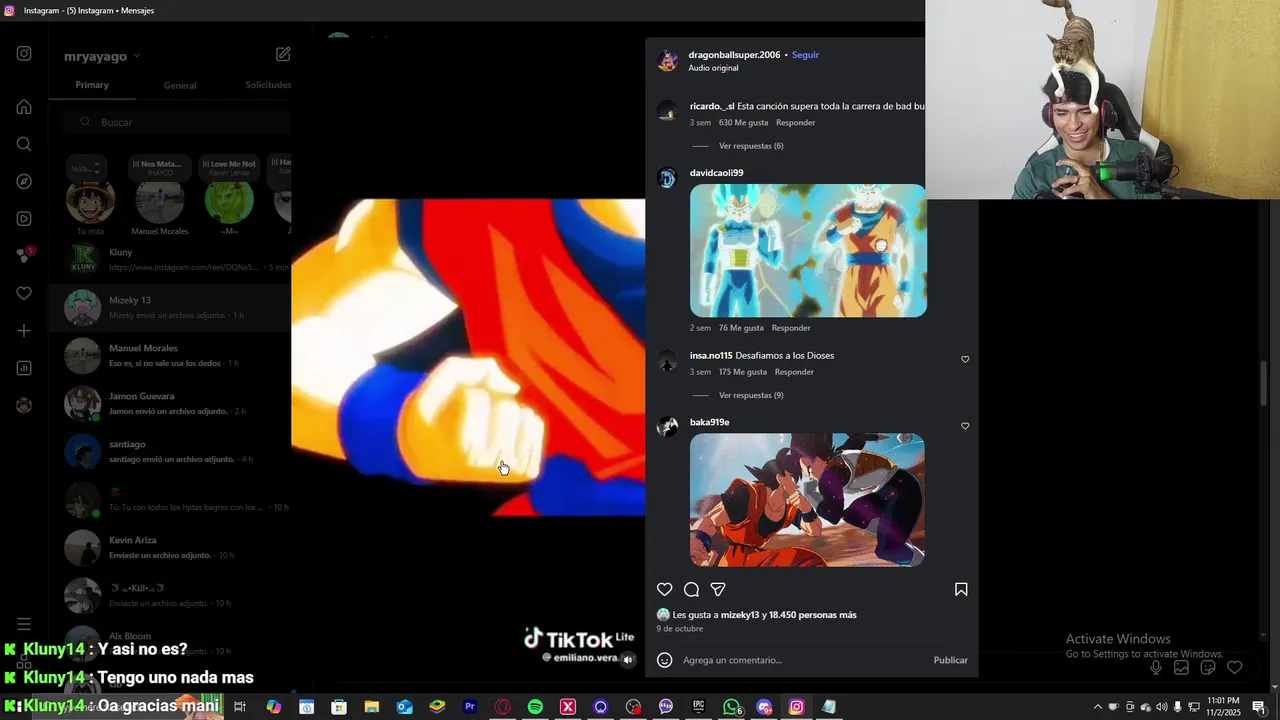Open system volume control in tray
The image size is (1280, 720).
click(x=1161, y=707)
